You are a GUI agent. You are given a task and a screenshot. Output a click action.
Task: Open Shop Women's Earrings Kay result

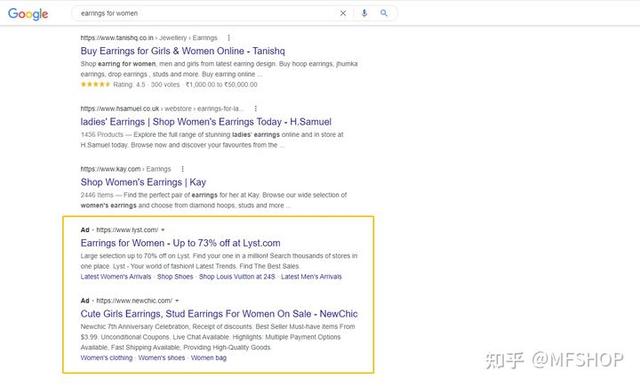pos(143,182)
